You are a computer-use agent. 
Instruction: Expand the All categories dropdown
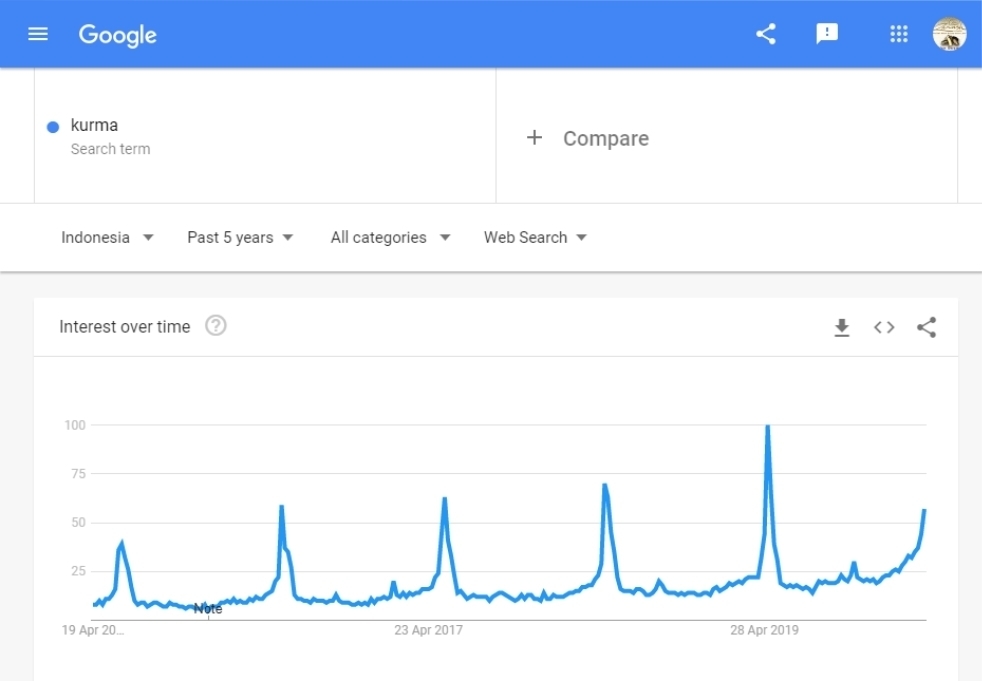[x=390, y=237]
